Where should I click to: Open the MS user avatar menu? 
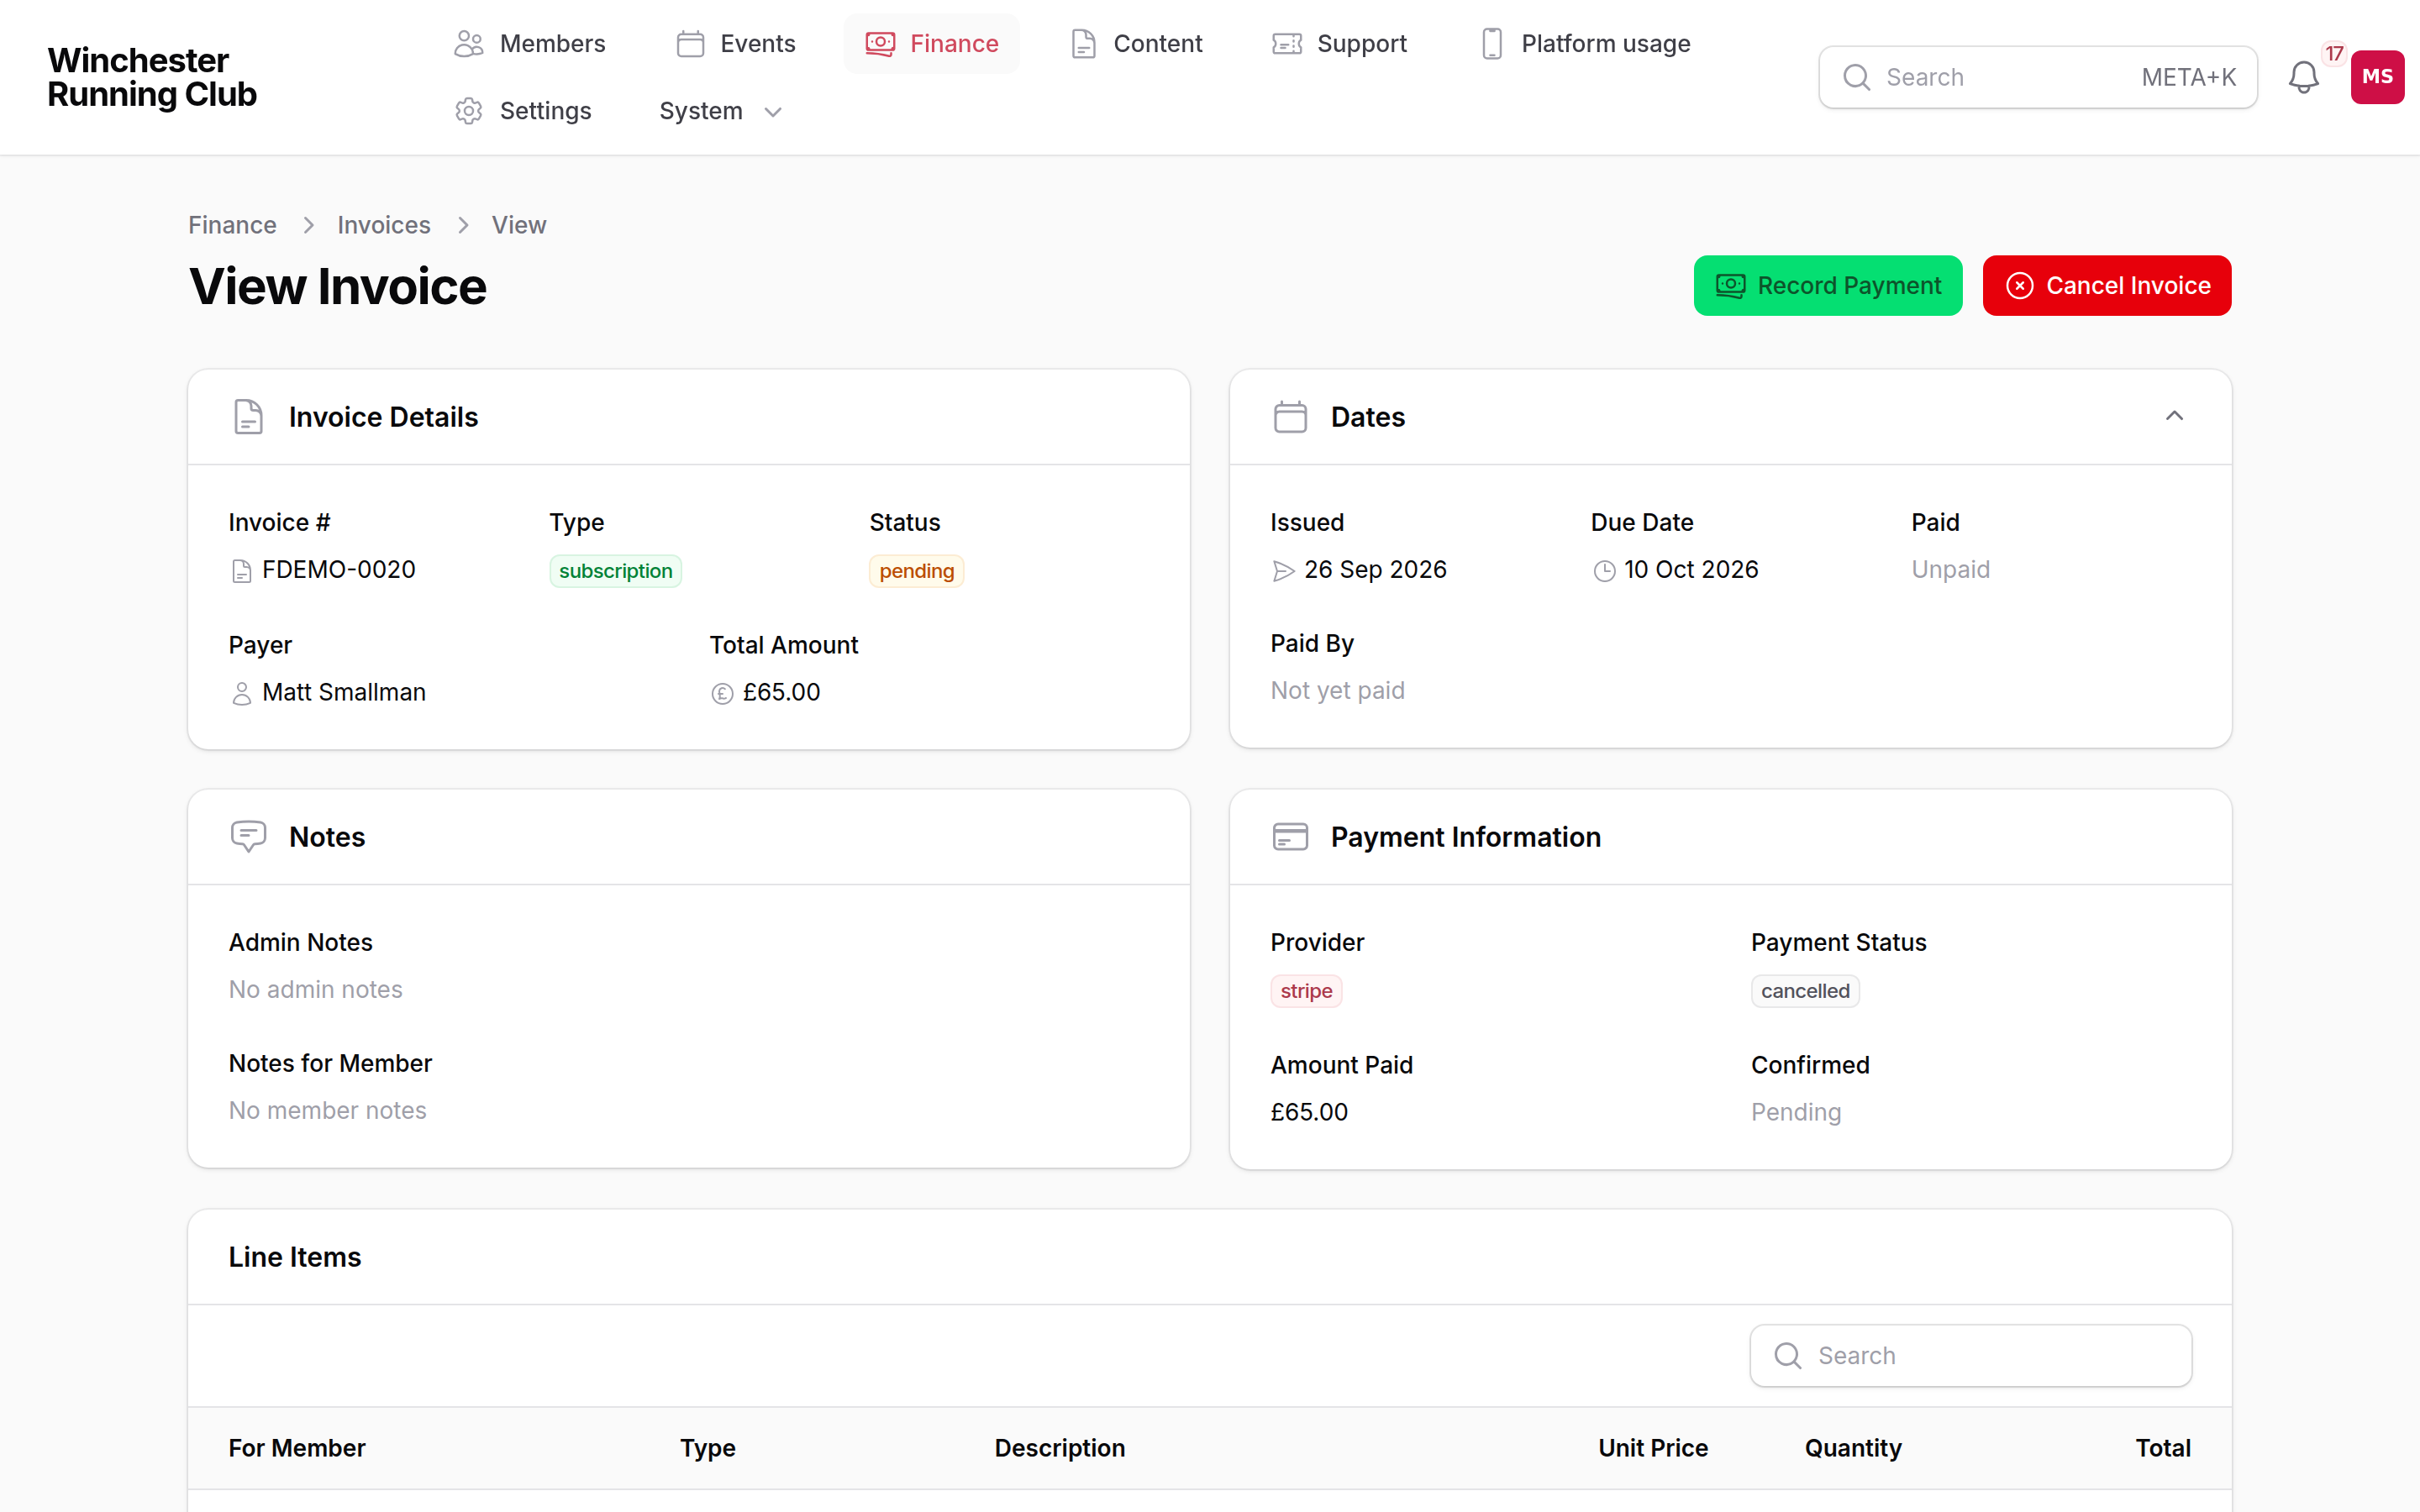point(2377,77)
